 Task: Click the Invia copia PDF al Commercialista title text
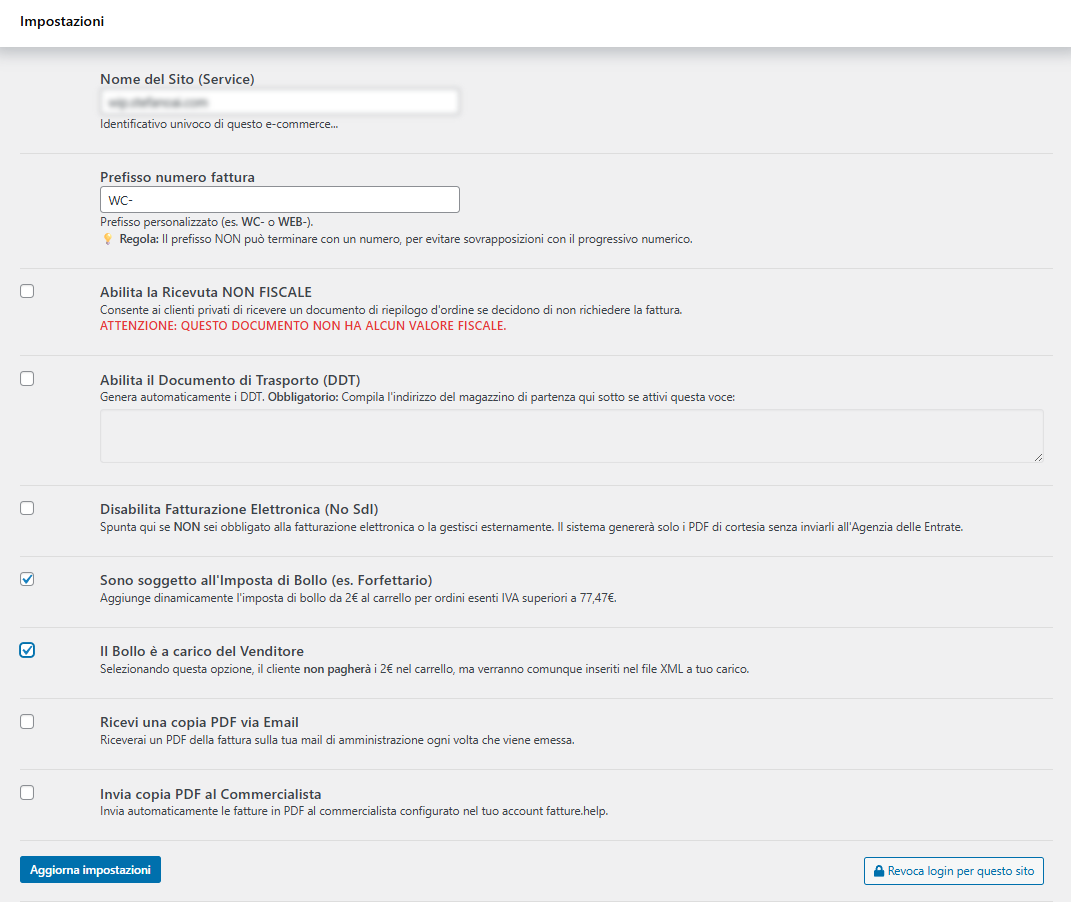point(210,794)
